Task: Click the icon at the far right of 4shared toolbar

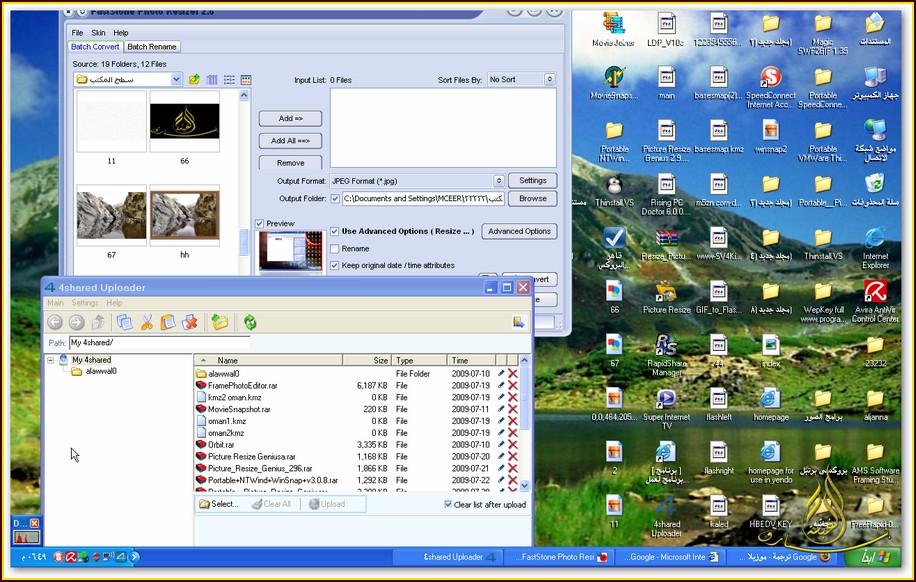Action: 519,322
